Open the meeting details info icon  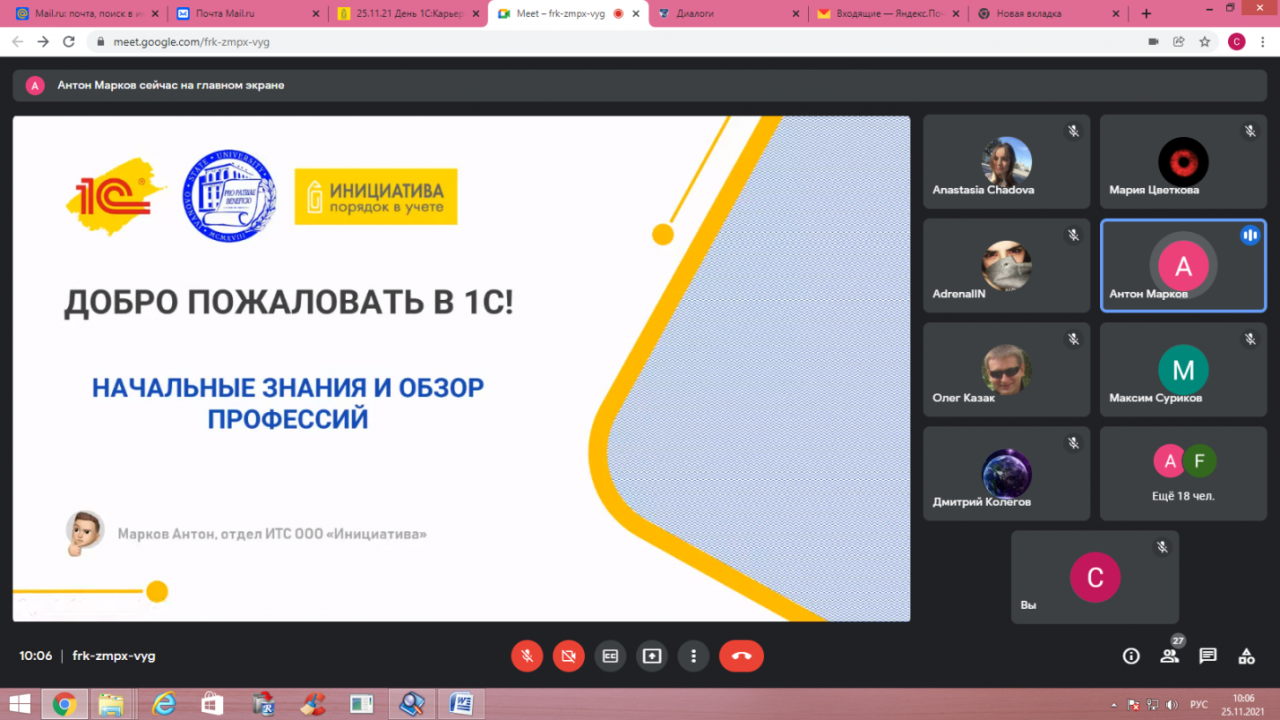pyautogui.click(x=1131, y=656)
